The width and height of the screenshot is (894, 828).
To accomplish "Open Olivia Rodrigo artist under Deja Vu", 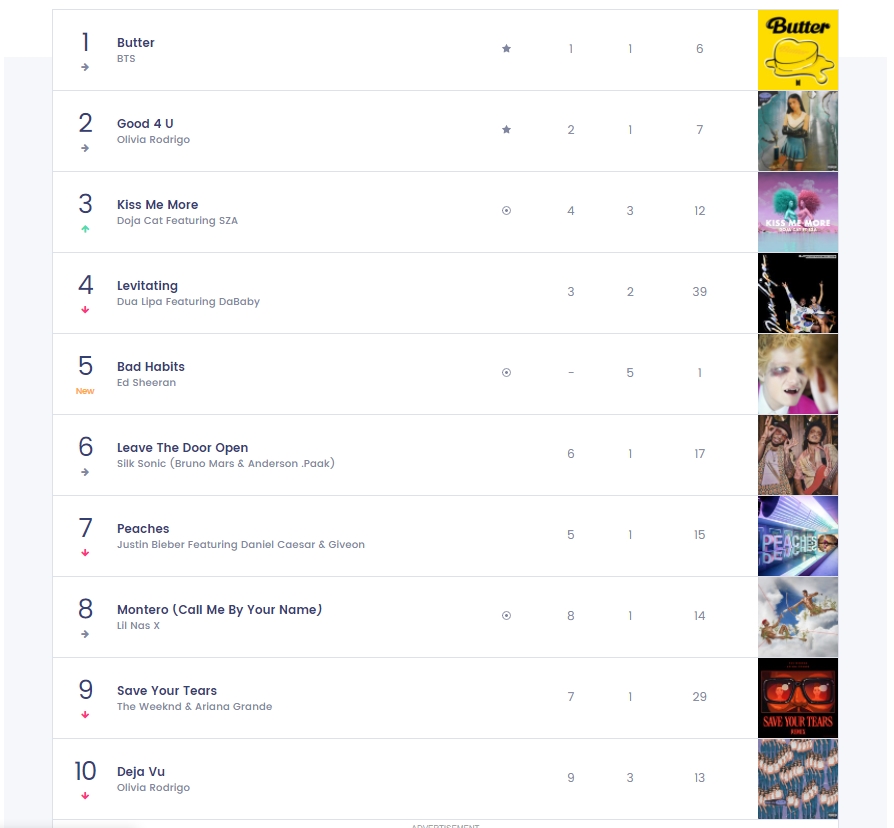I will pos(153,788).
